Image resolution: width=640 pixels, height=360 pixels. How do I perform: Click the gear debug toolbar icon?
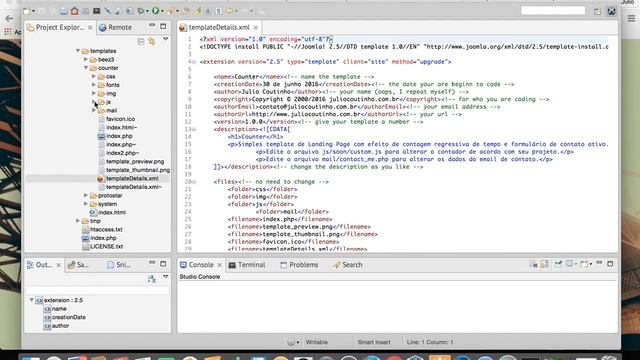pos(141,11)
